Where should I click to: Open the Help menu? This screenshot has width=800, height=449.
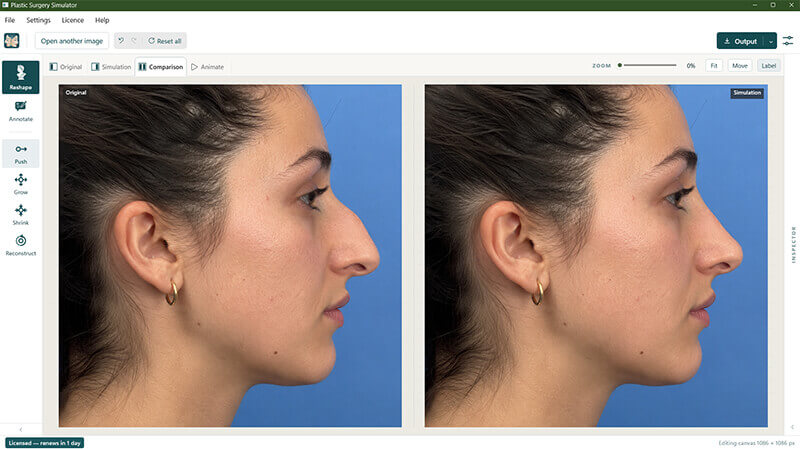point(102,20)
